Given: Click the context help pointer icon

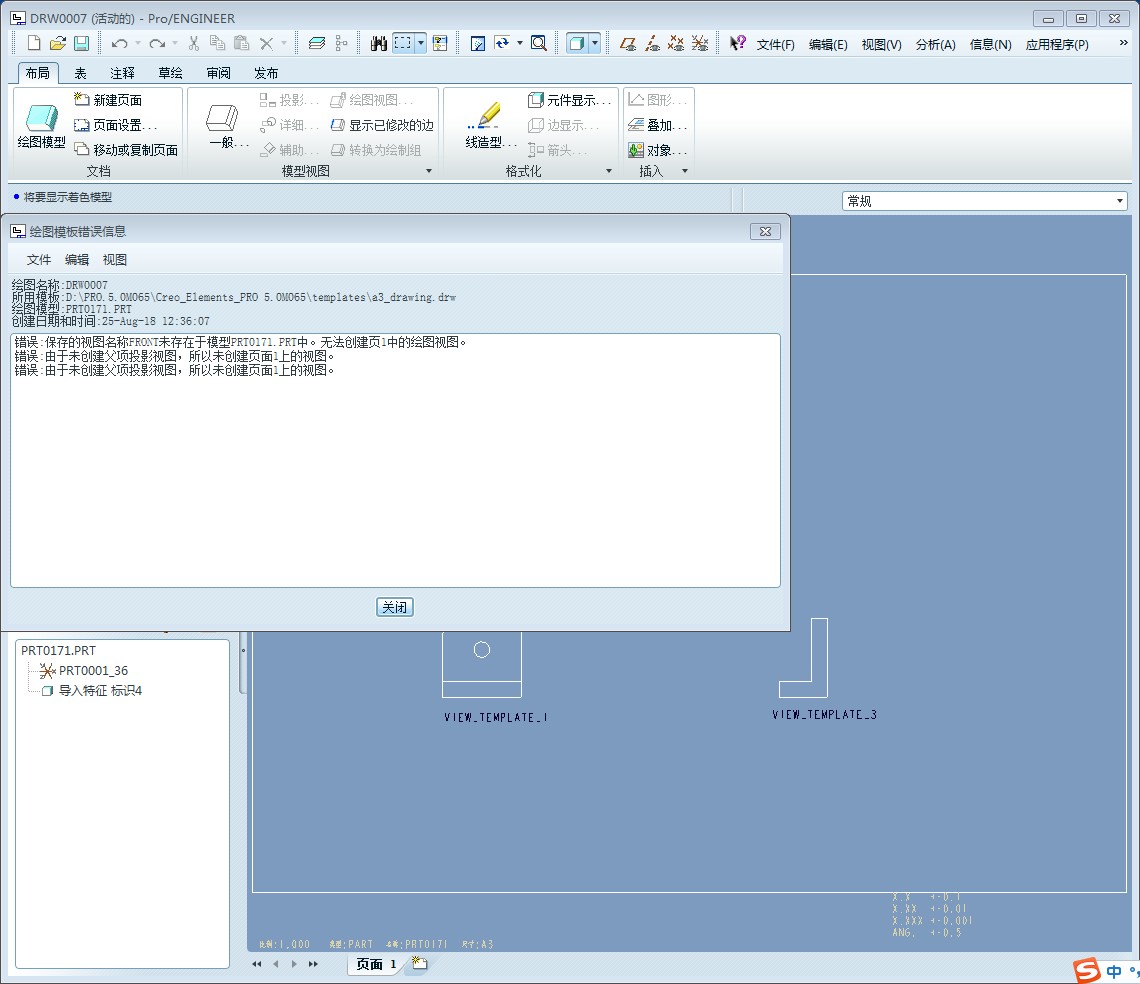Looking at the screenshot, I should [x=737, y=44].
